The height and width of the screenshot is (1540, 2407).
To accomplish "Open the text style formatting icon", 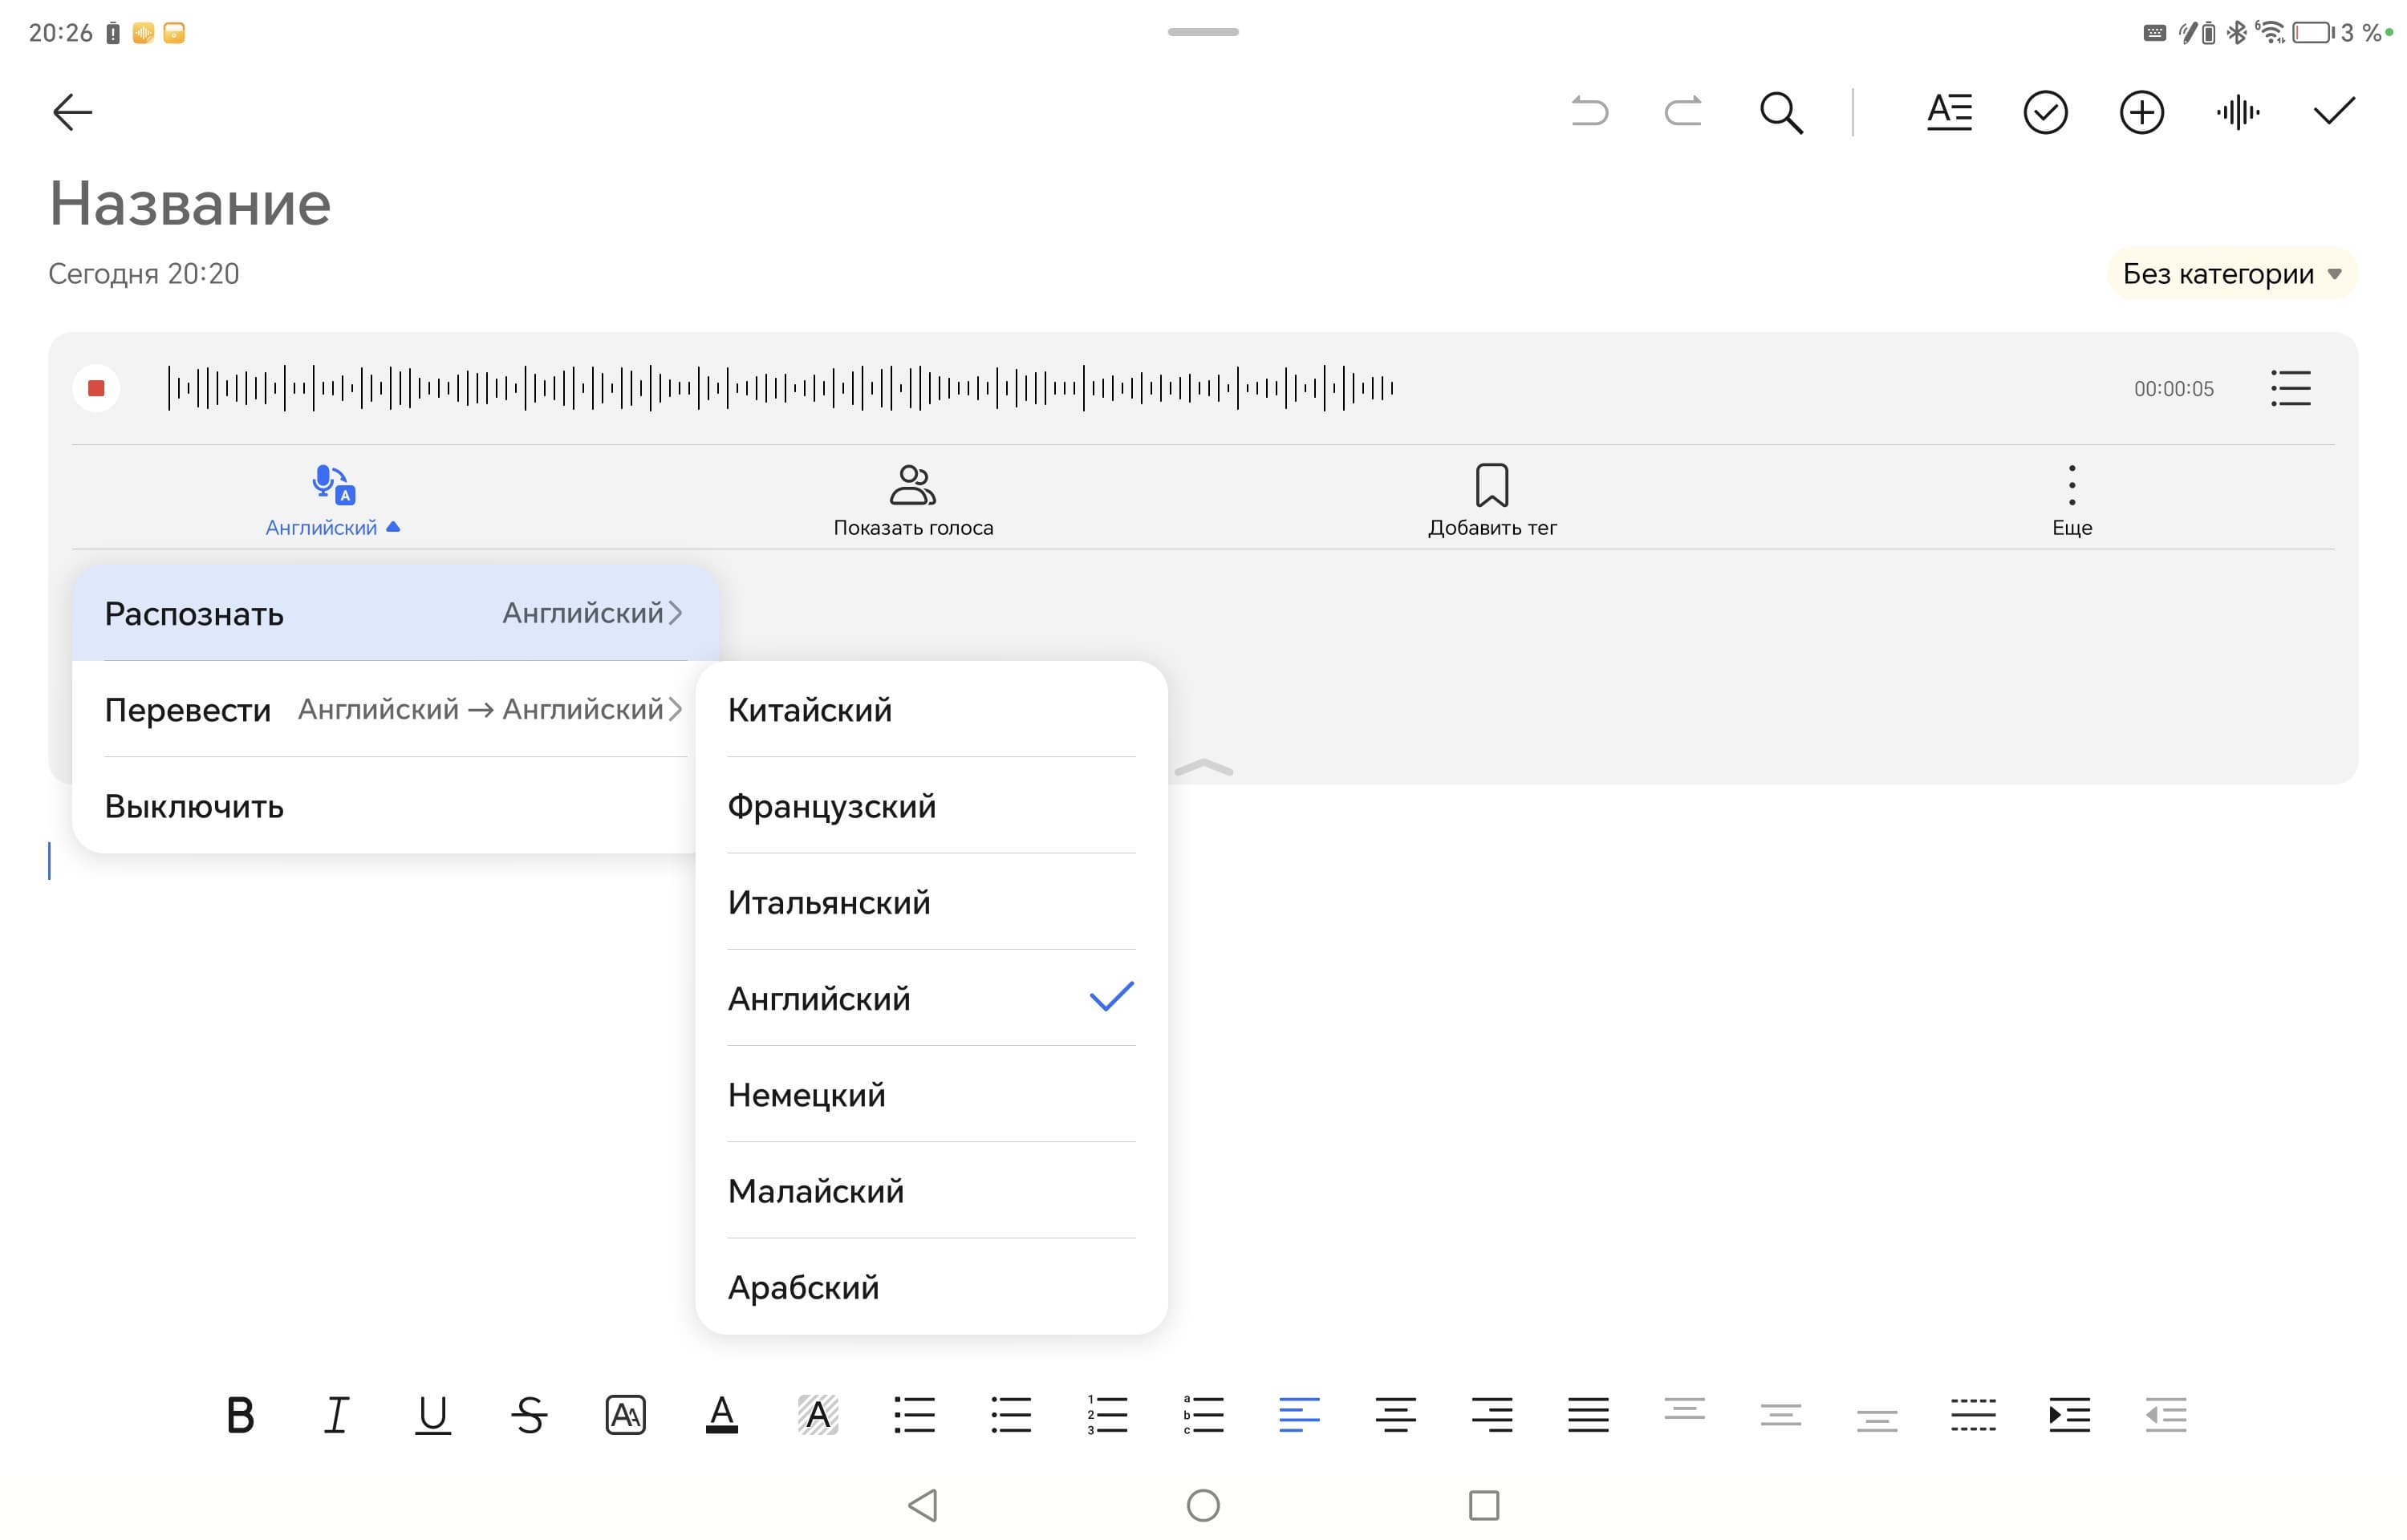I will [1948, 112].
